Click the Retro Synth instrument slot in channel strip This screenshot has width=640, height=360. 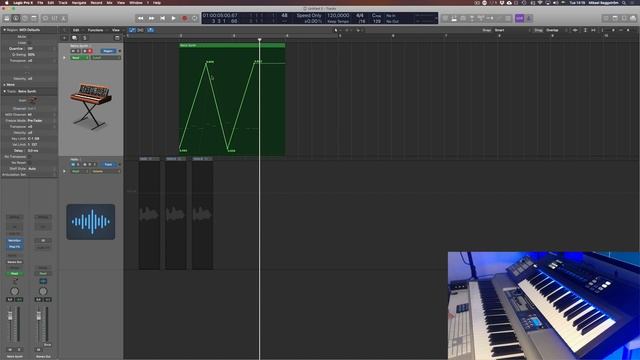tap(14, 241)
